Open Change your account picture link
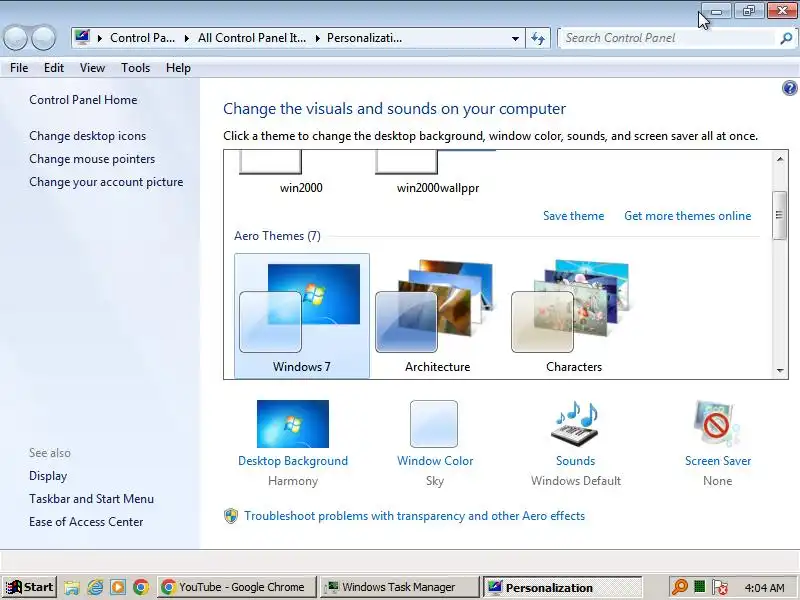800x600 pixels. point(106,182)
